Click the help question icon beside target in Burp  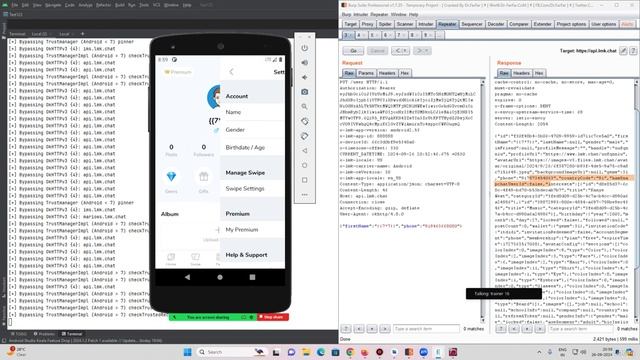click(633, 51)
